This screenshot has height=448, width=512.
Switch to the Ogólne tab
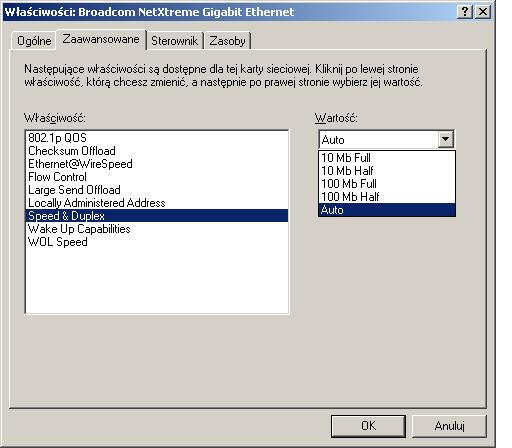(x=34, y=41)
